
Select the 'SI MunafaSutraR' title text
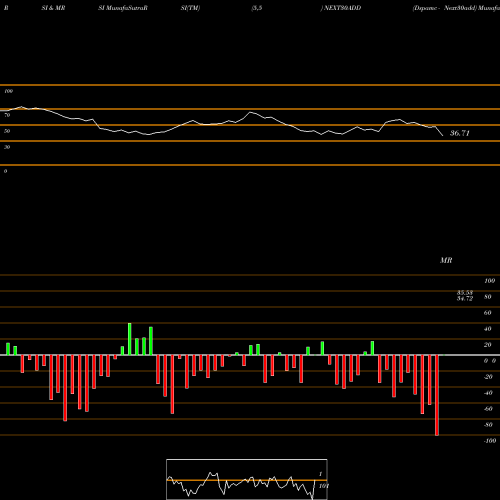123,8
